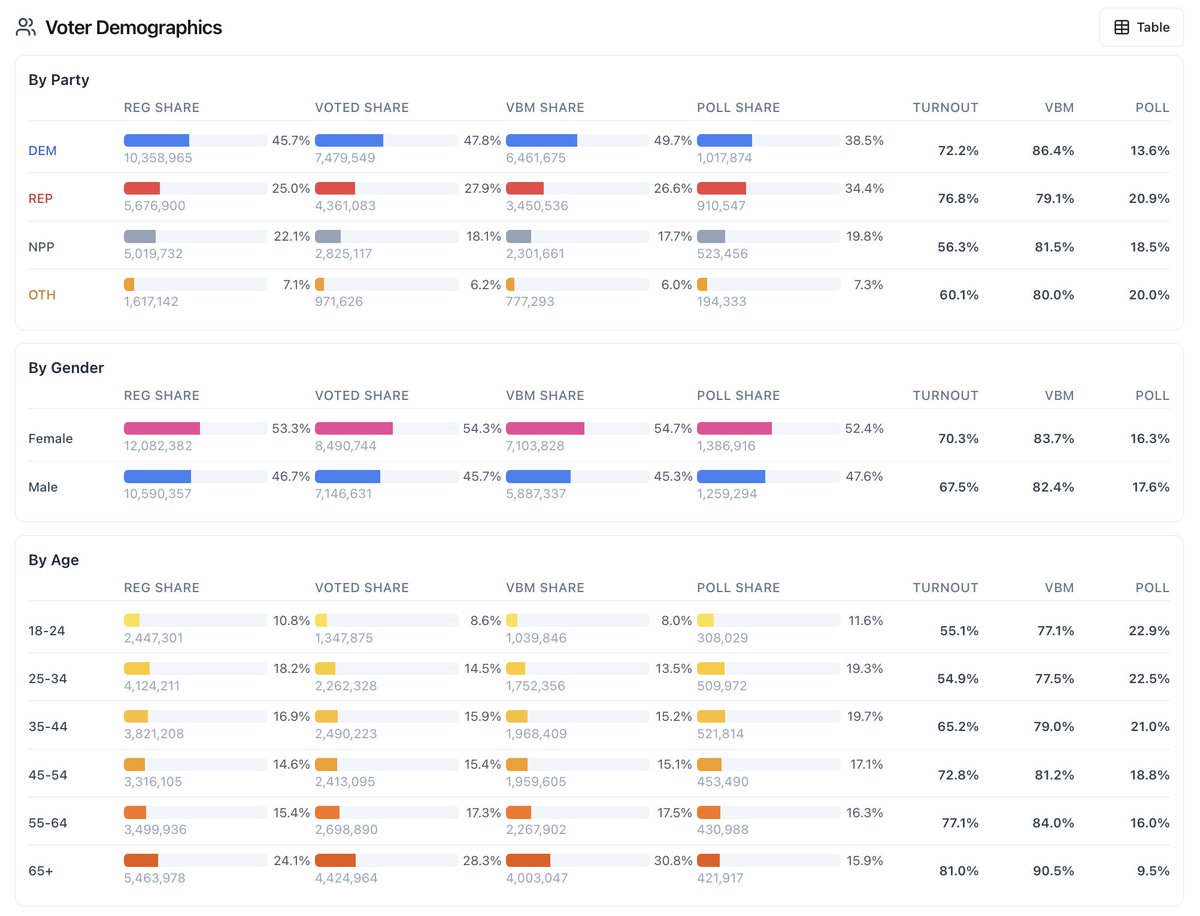
Task: Click the NPP party label
Action: pos(41,246)
